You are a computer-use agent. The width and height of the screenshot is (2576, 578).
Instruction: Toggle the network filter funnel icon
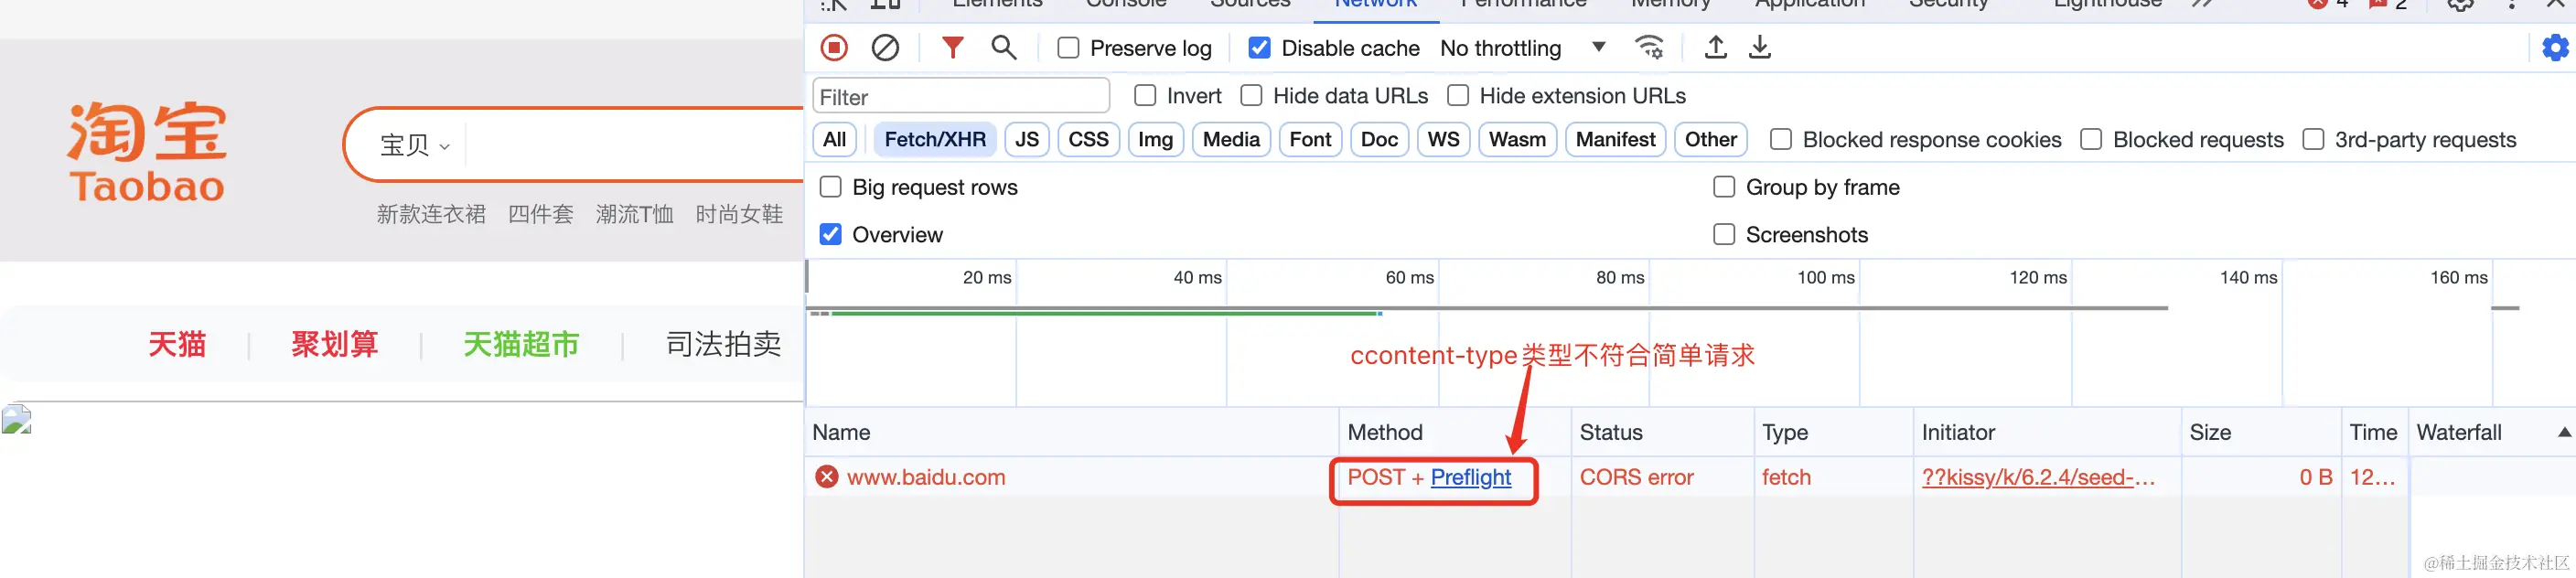pyautogui.click(x=952, y=48)
